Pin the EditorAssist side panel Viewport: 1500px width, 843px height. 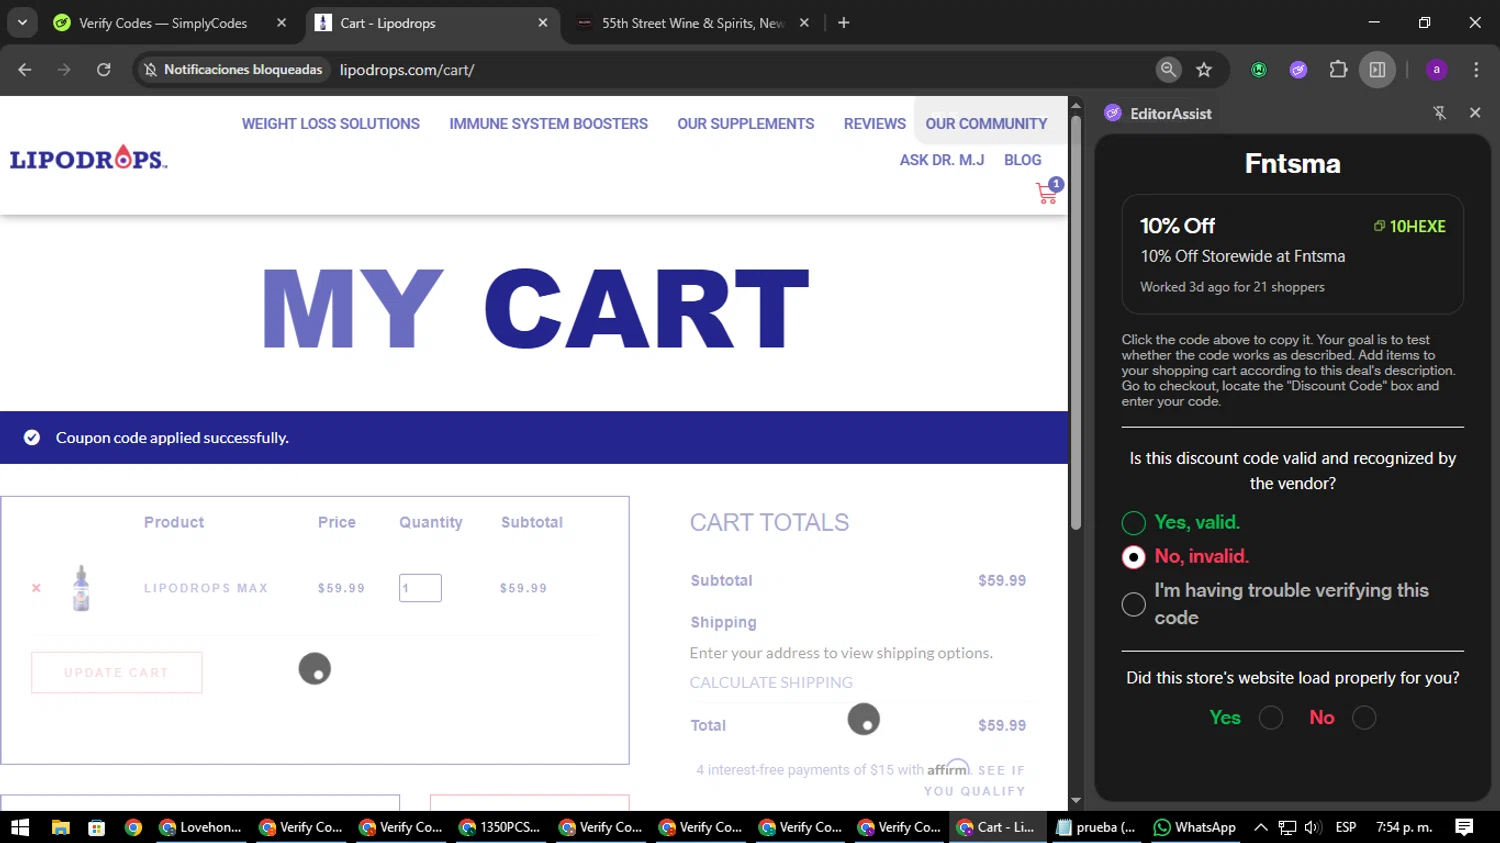click(x=1440, y=113)
